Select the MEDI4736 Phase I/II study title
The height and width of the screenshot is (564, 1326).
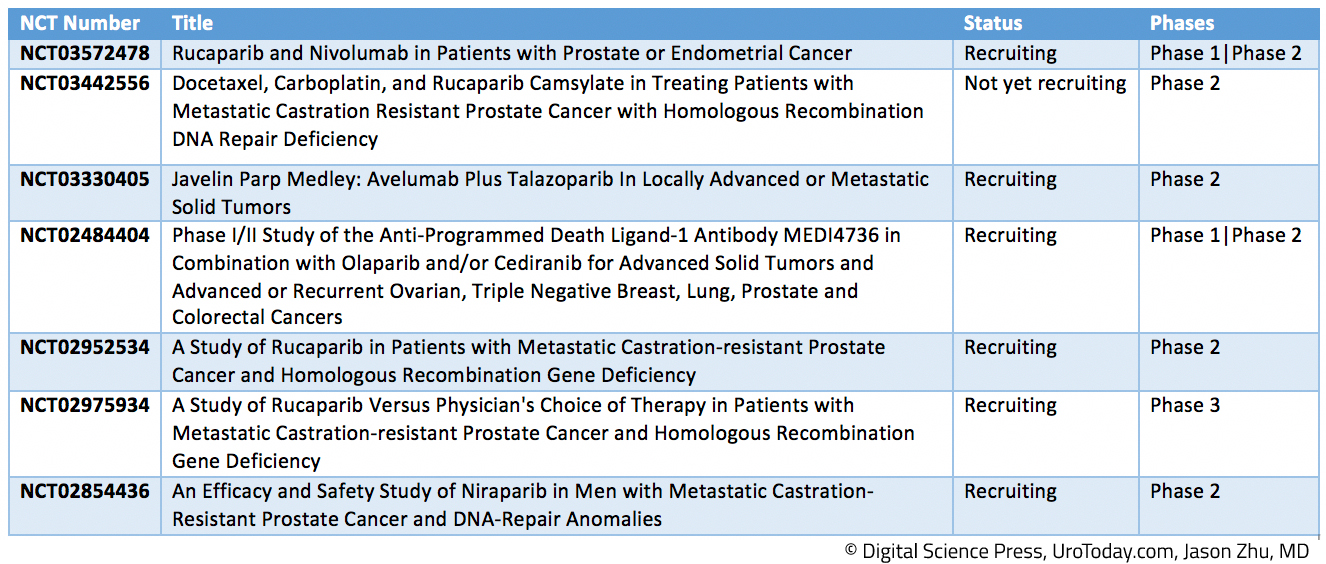537,276
